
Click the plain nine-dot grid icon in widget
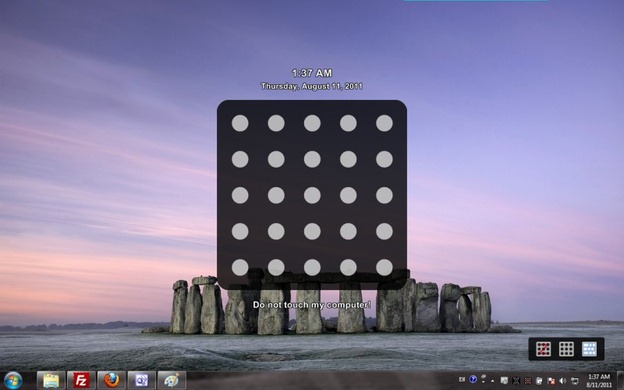pos(566,349)
